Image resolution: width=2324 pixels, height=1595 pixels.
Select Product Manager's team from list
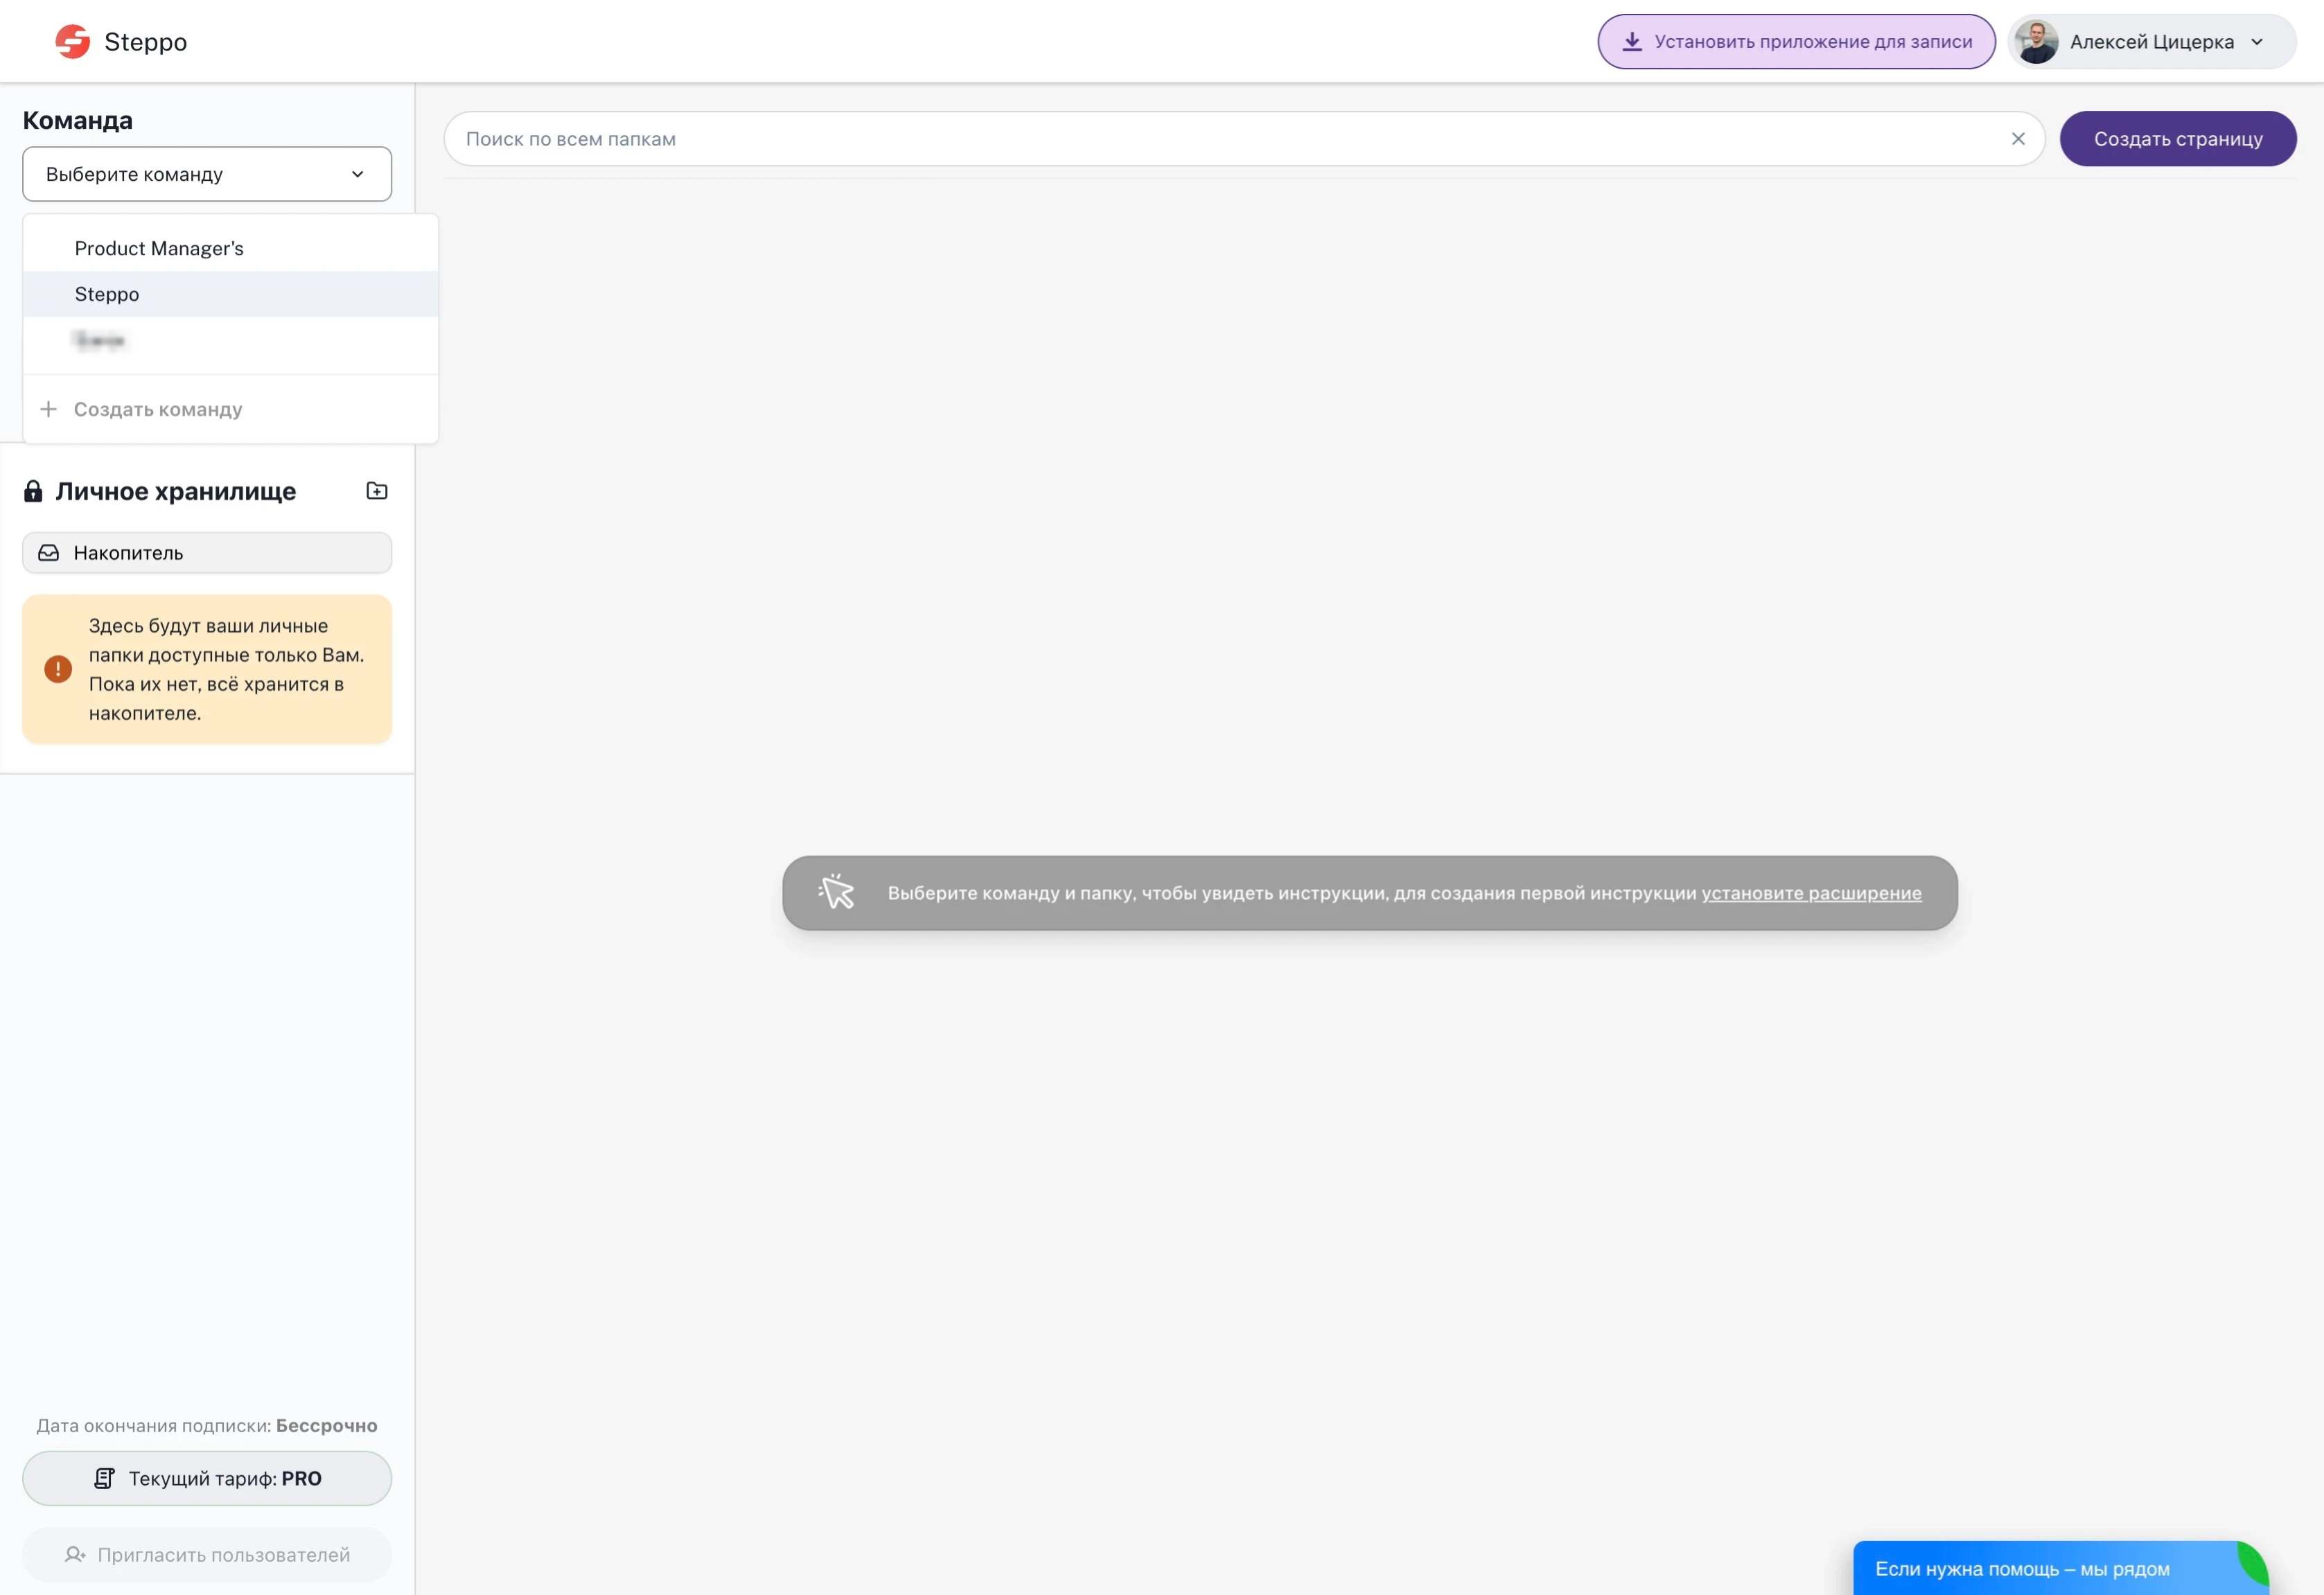coord(159,248)
